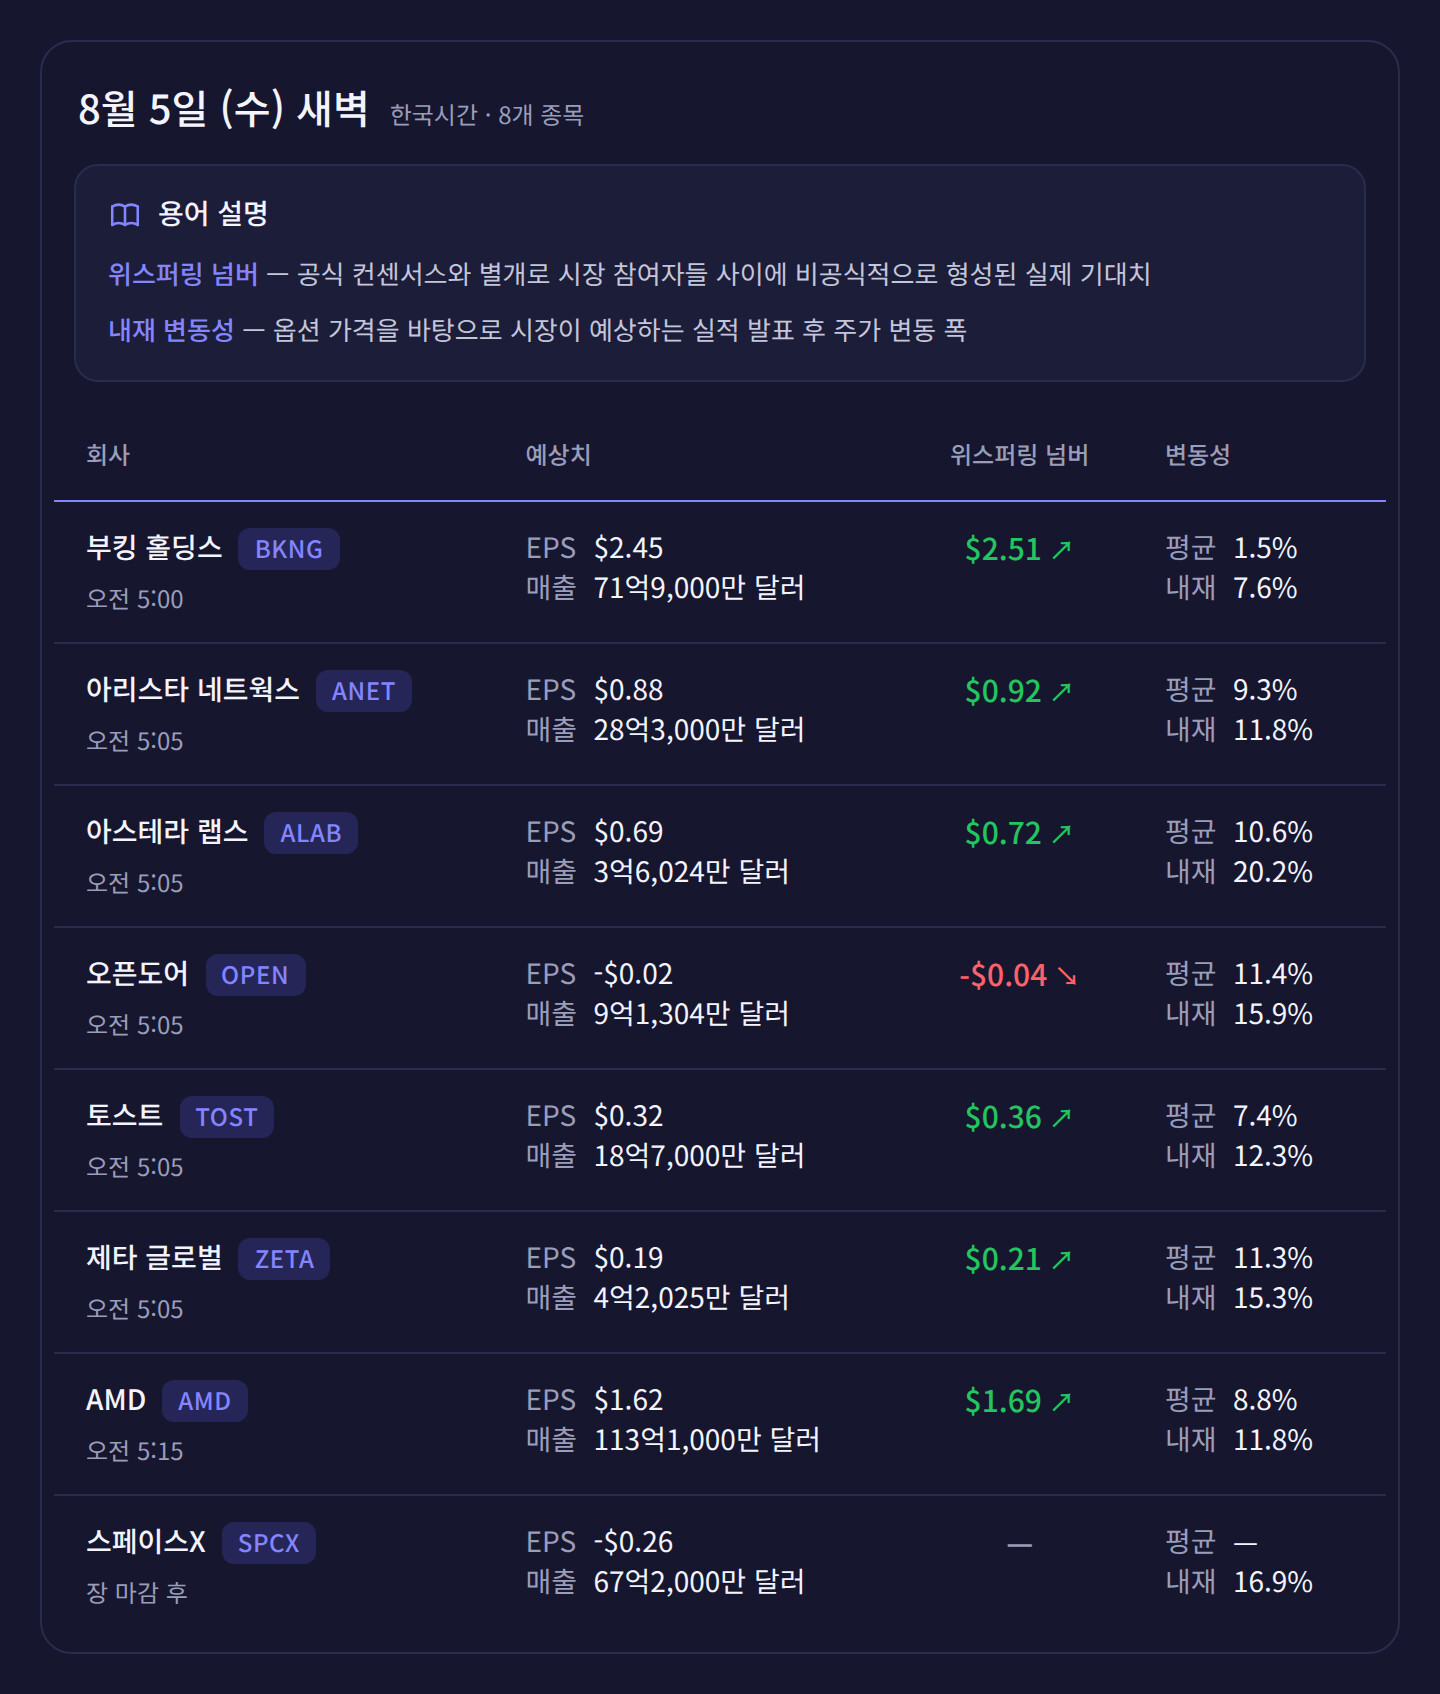Click the up arrow next to $0.21
This screenshot has width=1440, height=1694.
(x=1062, y=1259)
